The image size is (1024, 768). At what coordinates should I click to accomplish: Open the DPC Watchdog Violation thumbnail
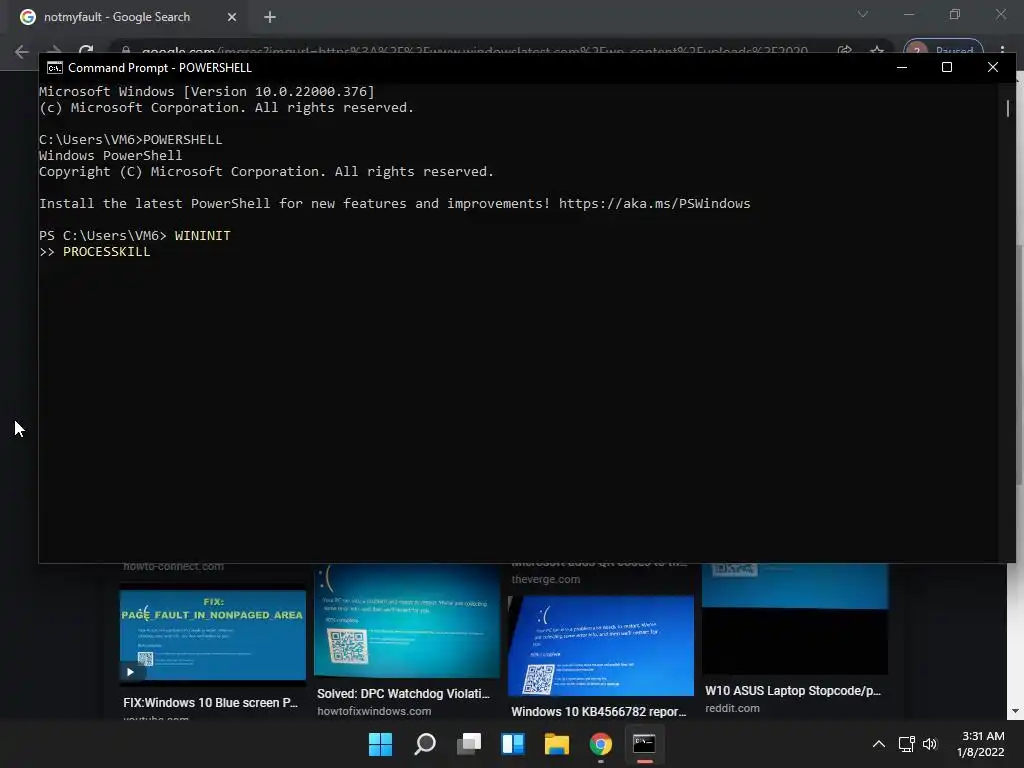[x=407, y=621]
